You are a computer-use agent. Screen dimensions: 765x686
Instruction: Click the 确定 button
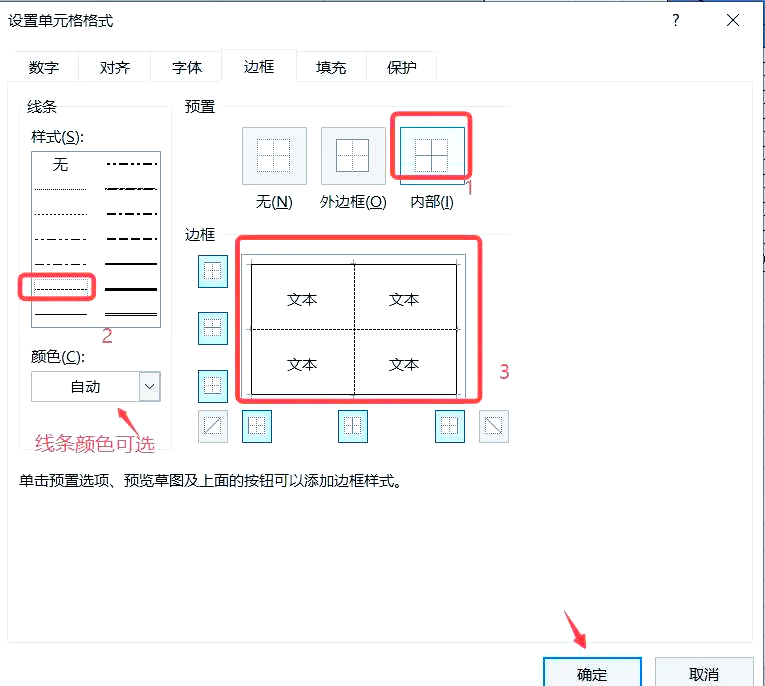pos(592,673)
